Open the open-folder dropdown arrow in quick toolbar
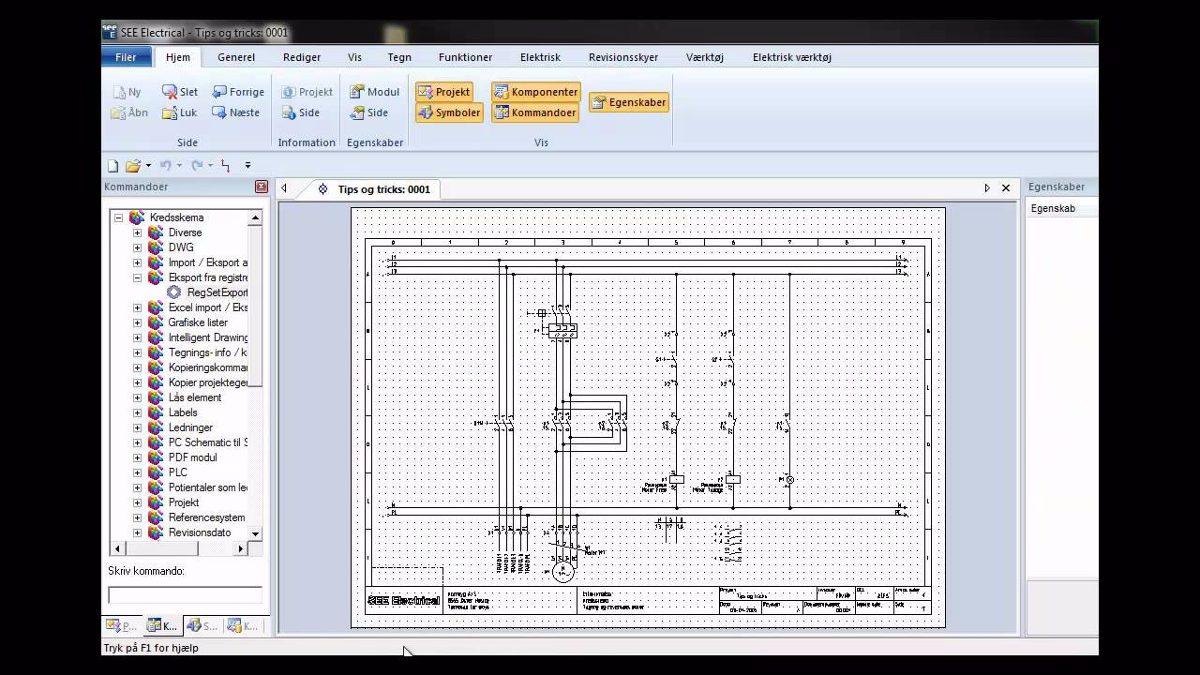 (148, 166)
